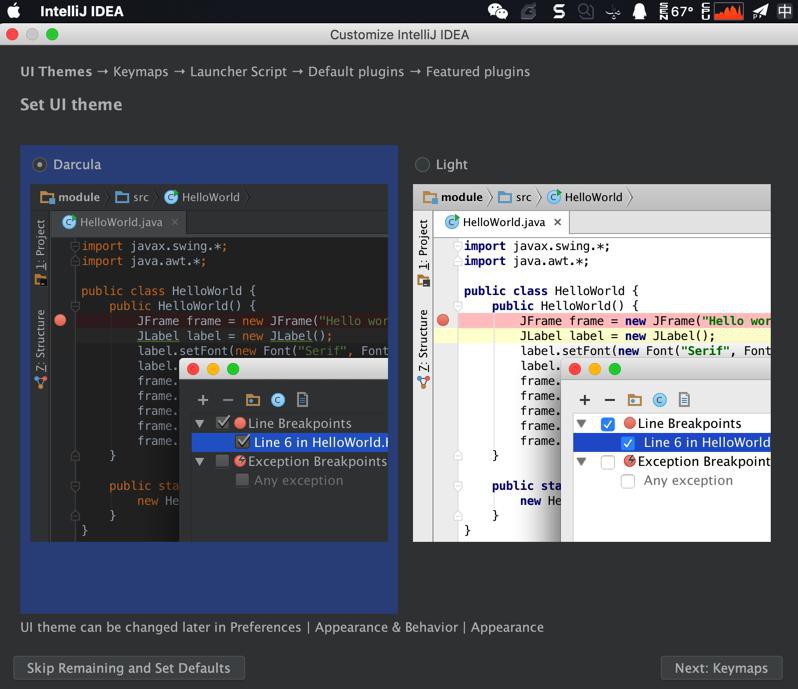Toggle Light preview's Any exception checkbox
This screenshot has height=689, width=798.
(628, 481)
